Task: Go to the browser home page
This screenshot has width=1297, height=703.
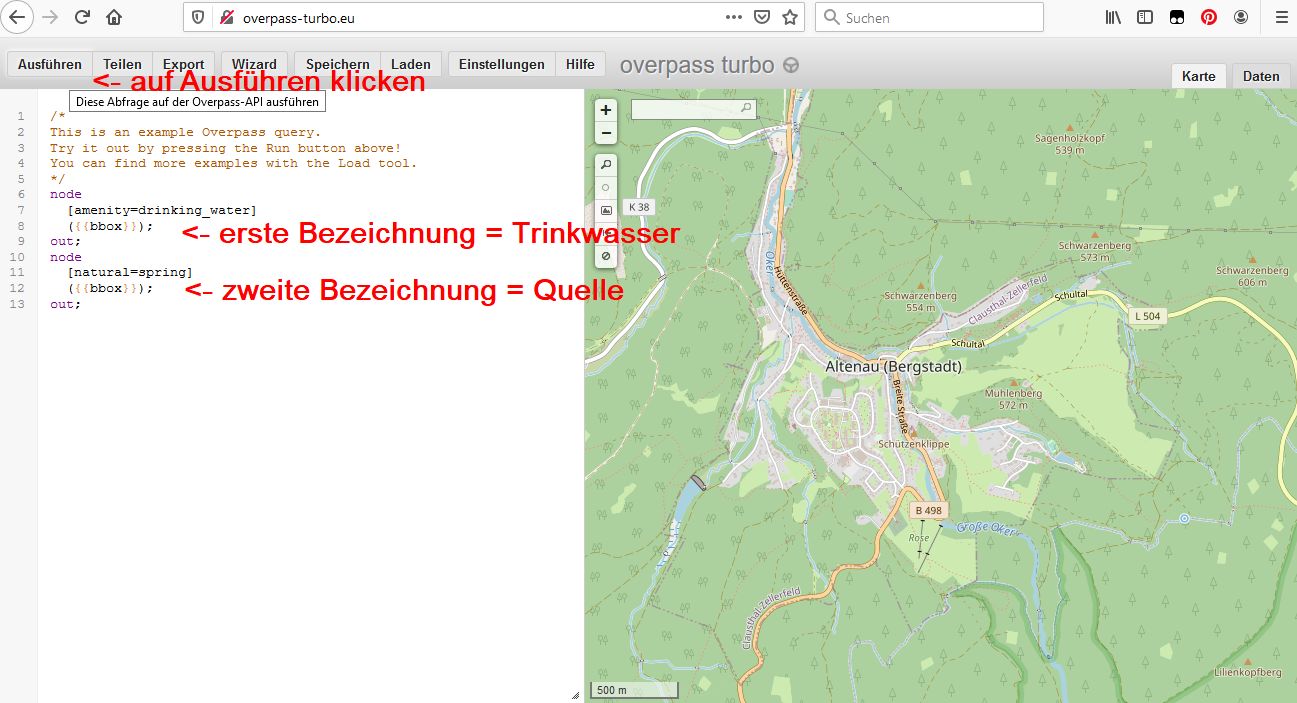Action: tap(114, 17)
